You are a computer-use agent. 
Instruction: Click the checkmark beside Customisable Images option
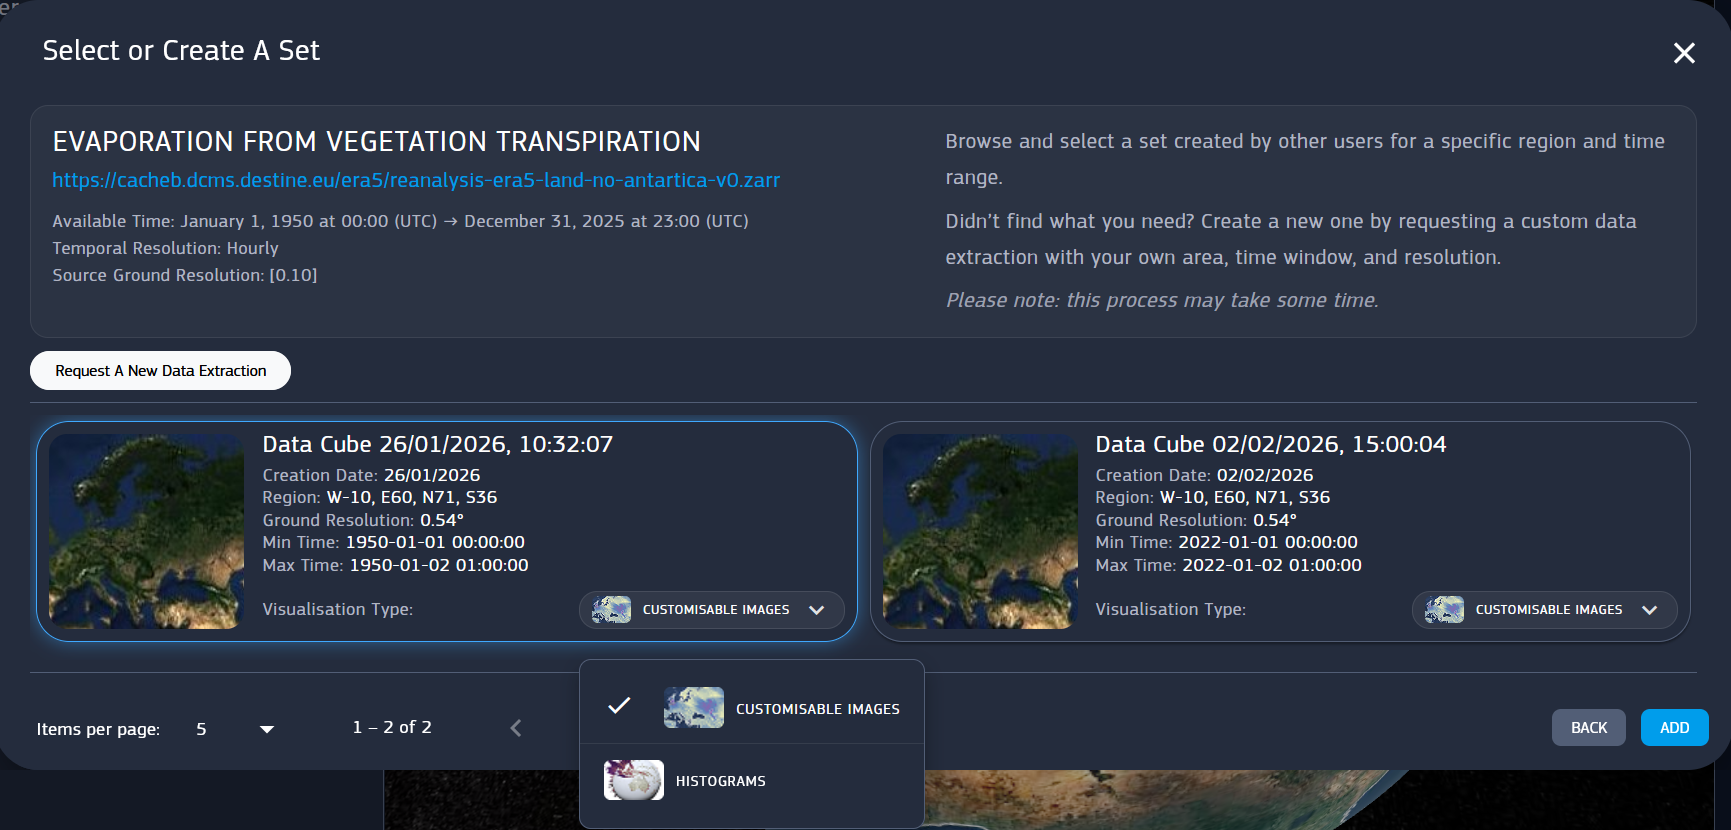pos(619,706)
